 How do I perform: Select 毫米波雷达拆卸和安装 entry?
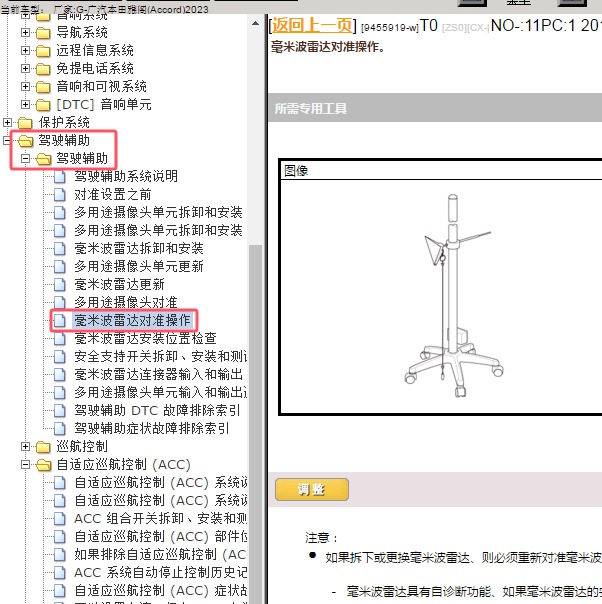coord(138,248)
